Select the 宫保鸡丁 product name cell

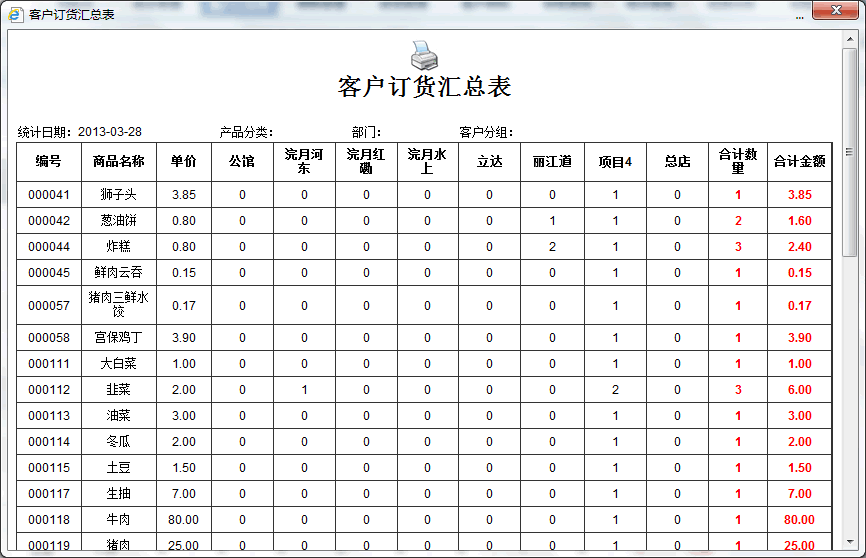119,338
